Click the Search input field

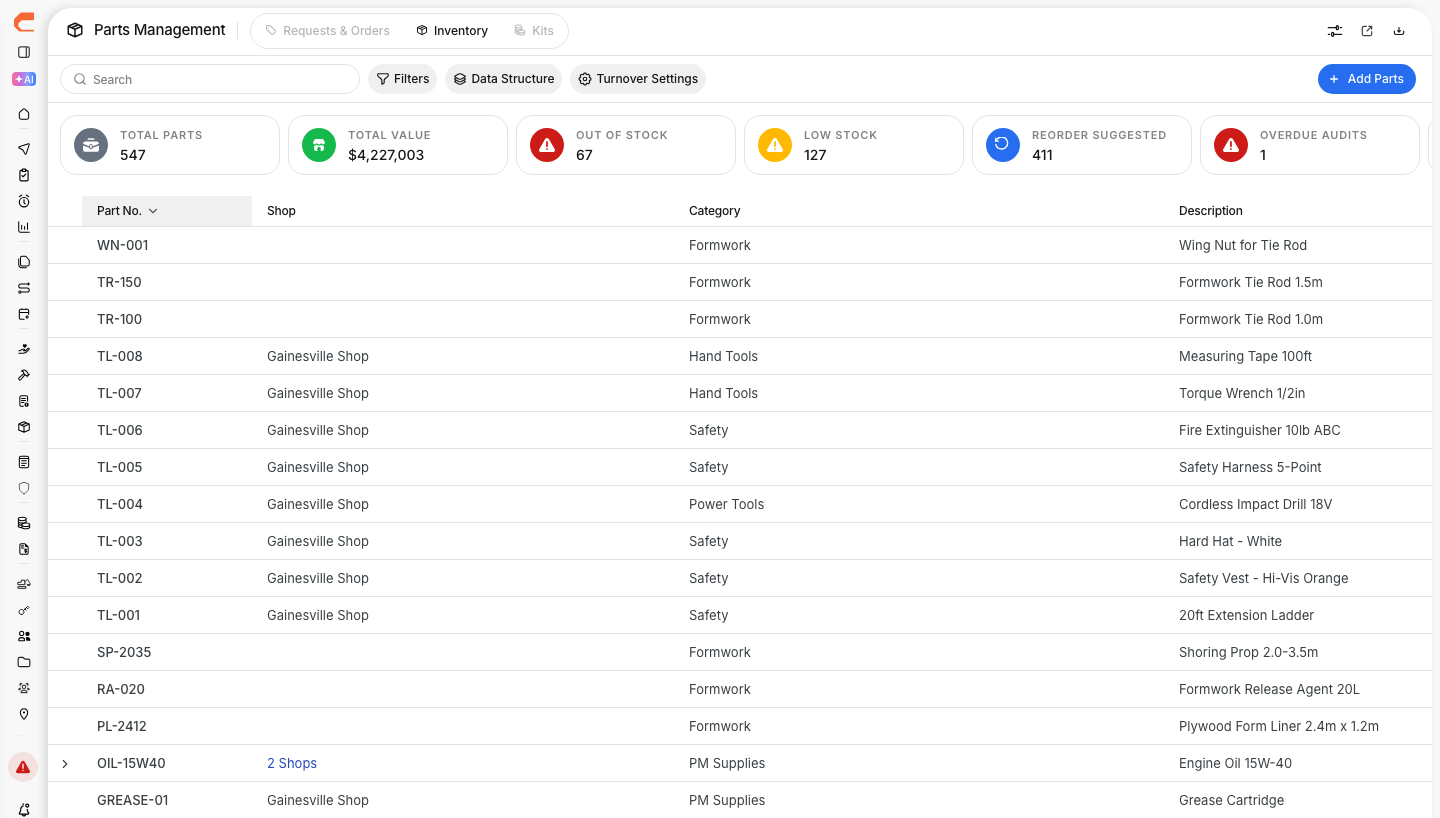click(210, 79)
